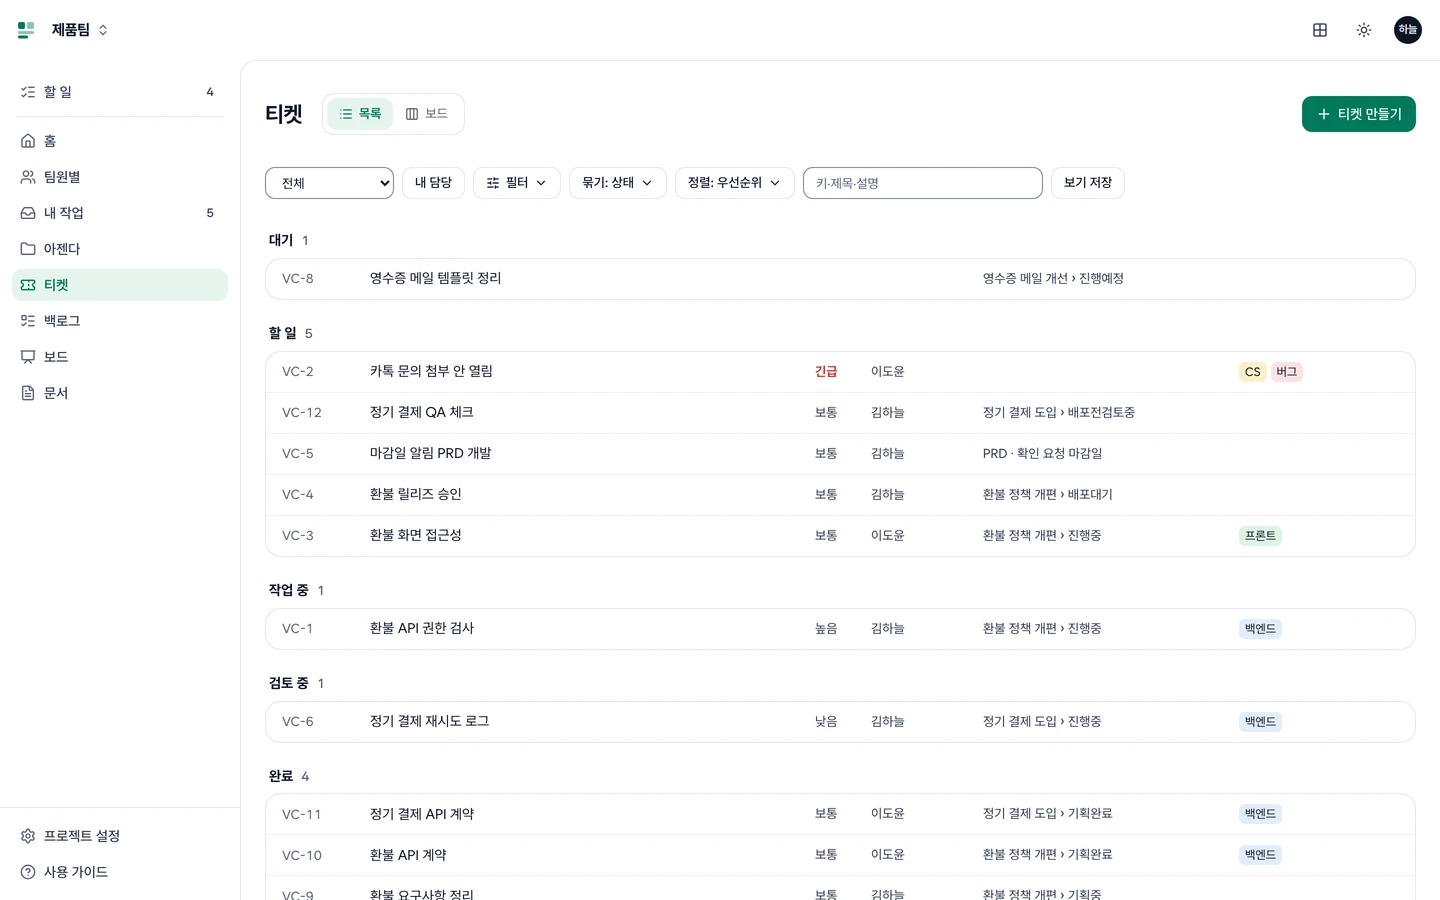
Task: Click the 백로그 list icon
Action: [x=28, y=321]
